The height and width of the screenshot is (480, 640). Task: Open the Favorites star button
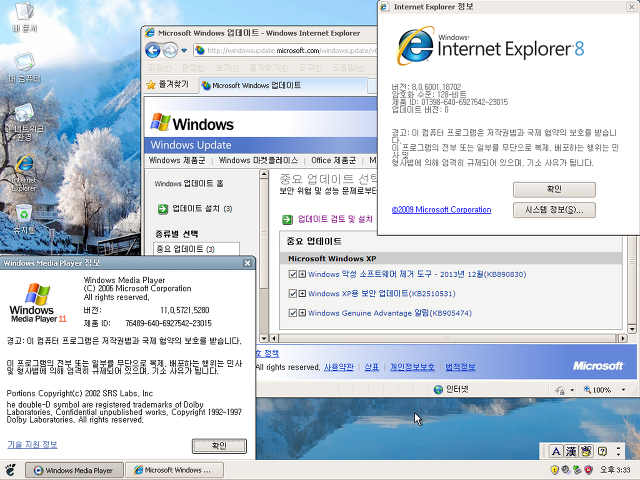167,85
